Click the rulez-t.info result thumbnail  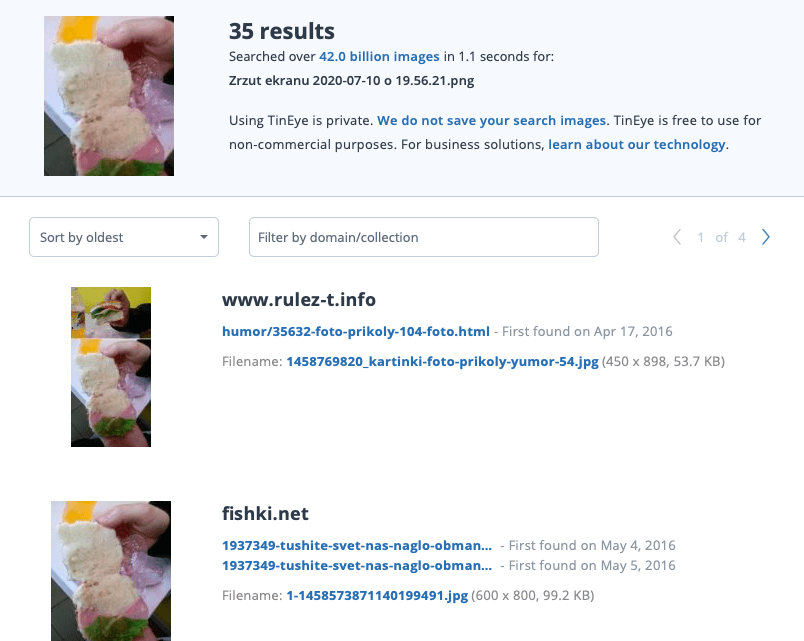(111, 367)
